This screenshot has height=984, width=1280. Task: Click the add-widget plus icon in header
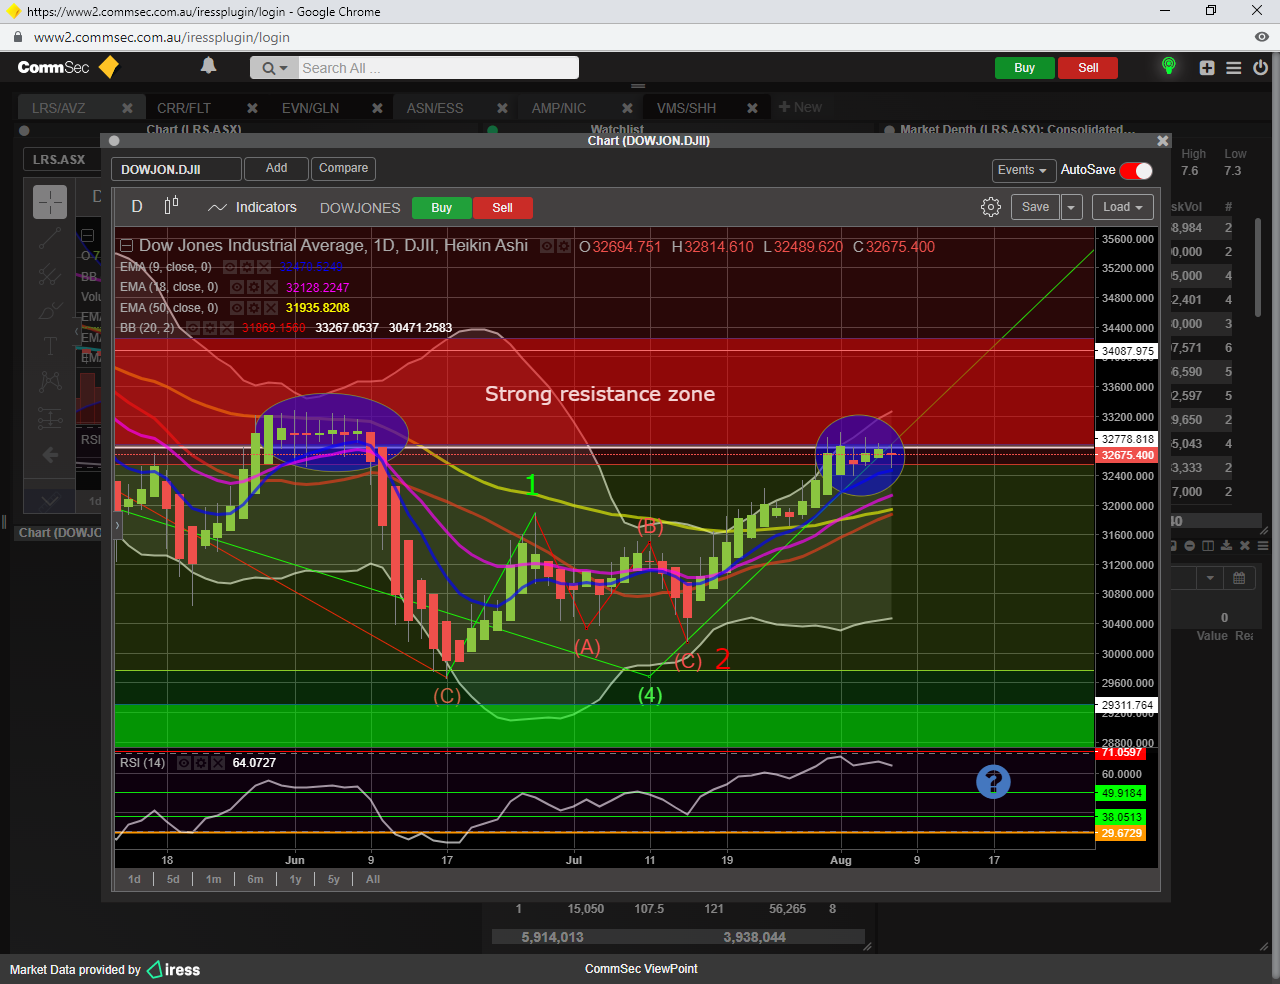pos(1207,68)
